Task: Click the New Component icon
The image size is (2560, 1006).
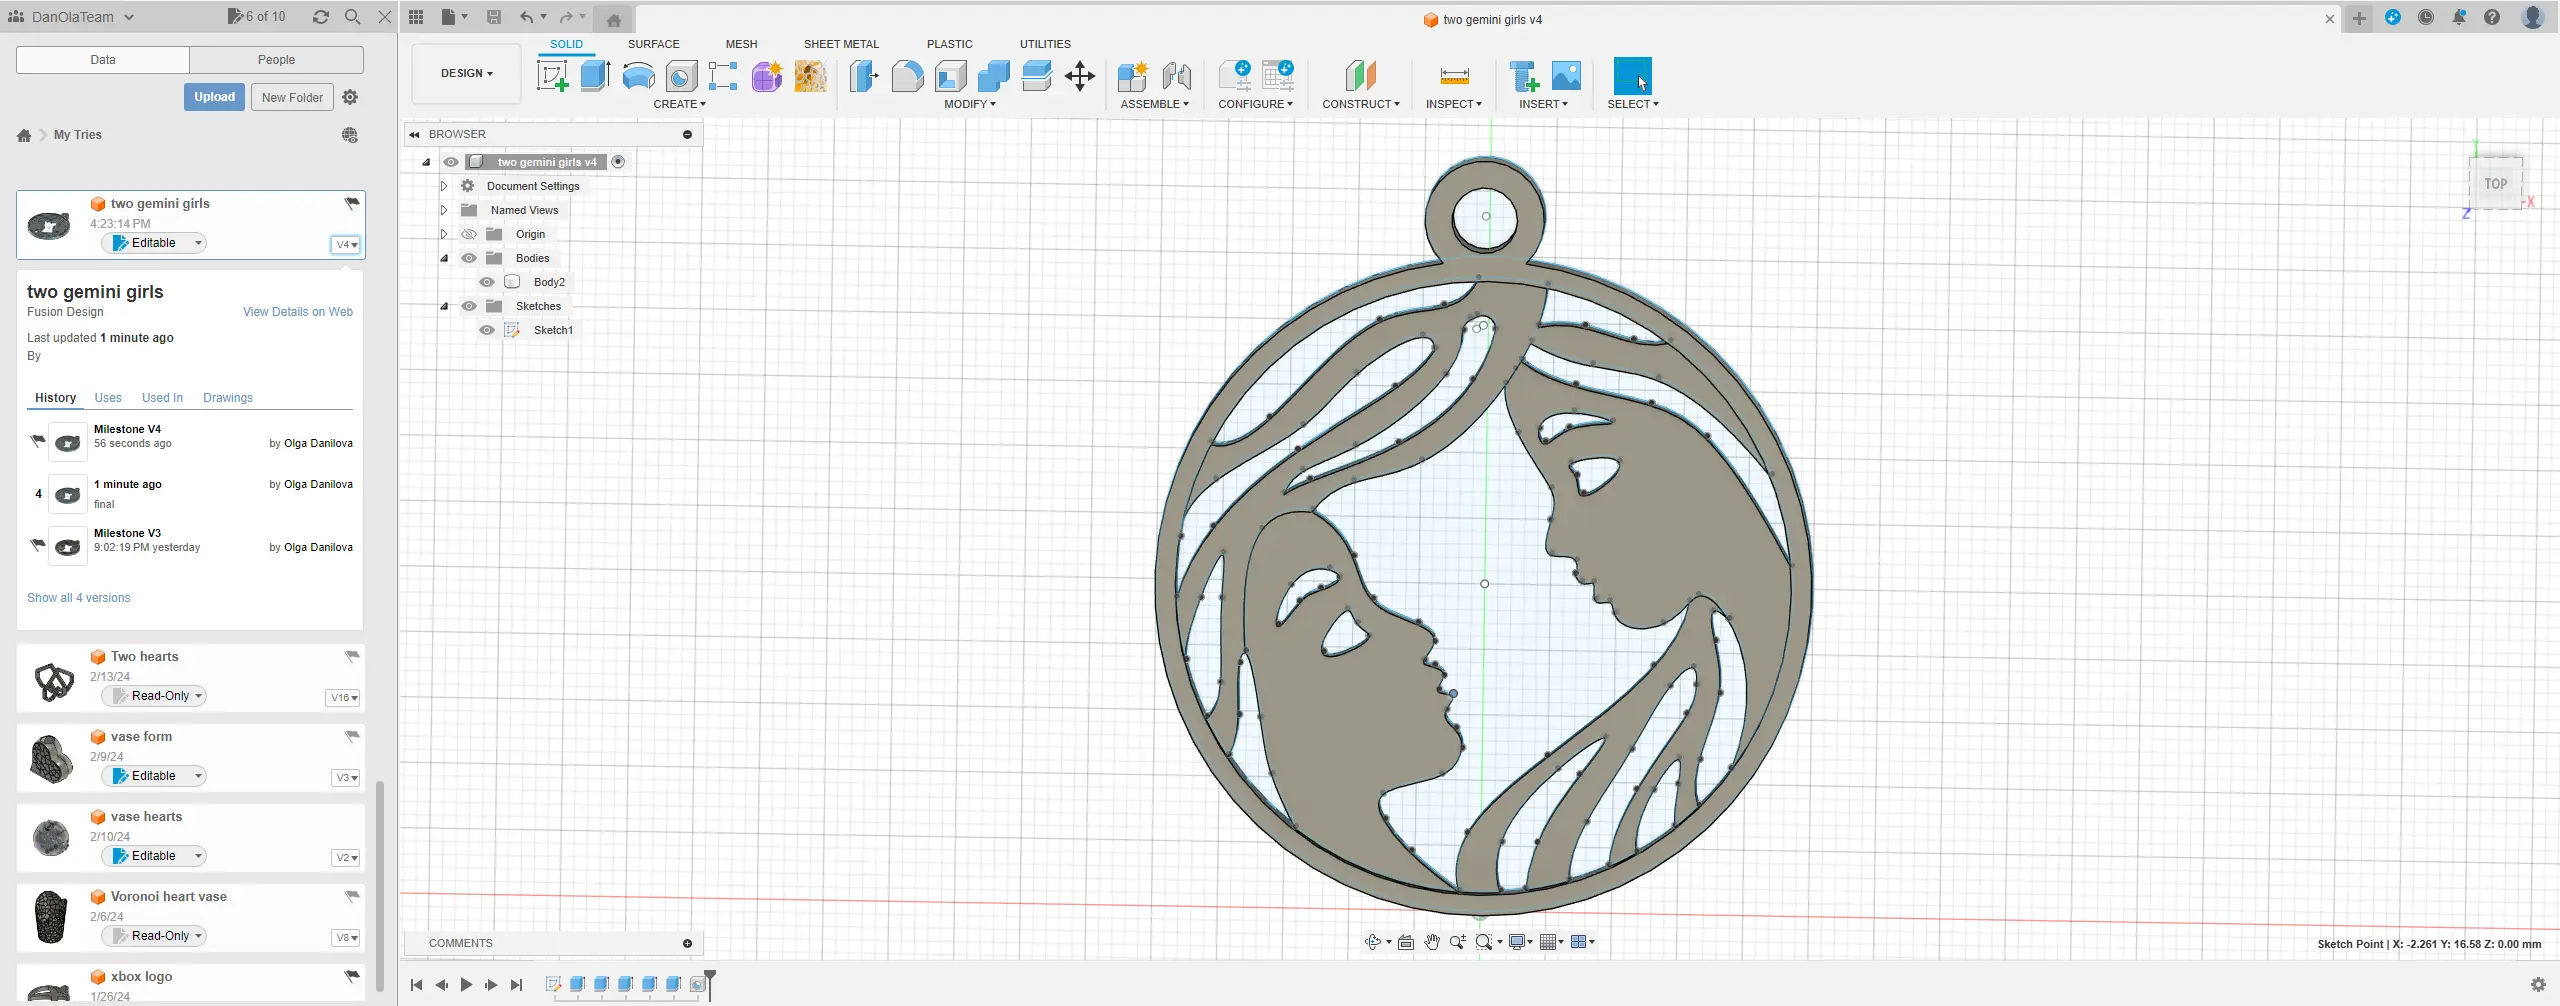Action: point(1133,76)
